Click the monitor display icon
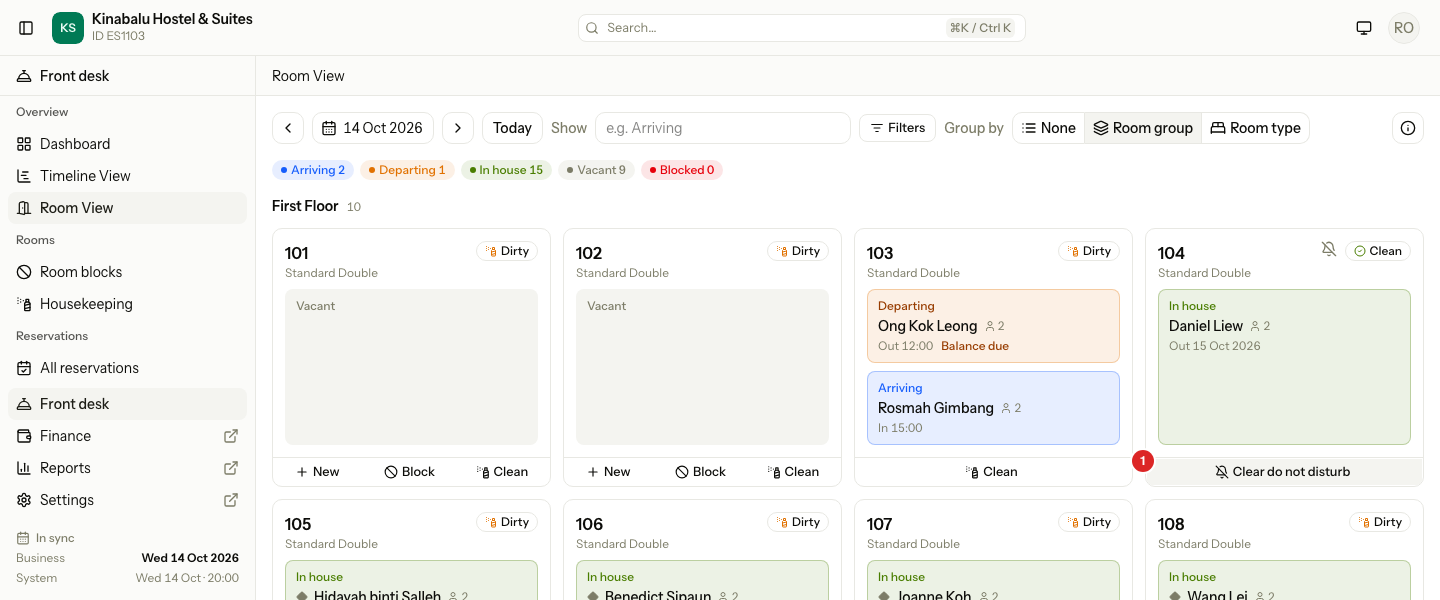This screenshot has height=600, width=1440. point(1364,28)
